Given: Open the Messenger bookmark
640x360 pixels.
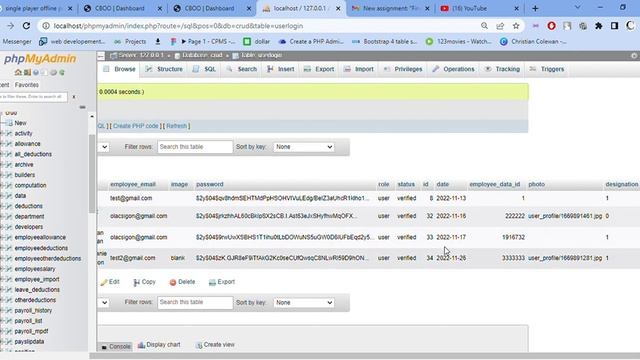Looking at the screenshot, I should pyautogui.click(x=17, y=42).
